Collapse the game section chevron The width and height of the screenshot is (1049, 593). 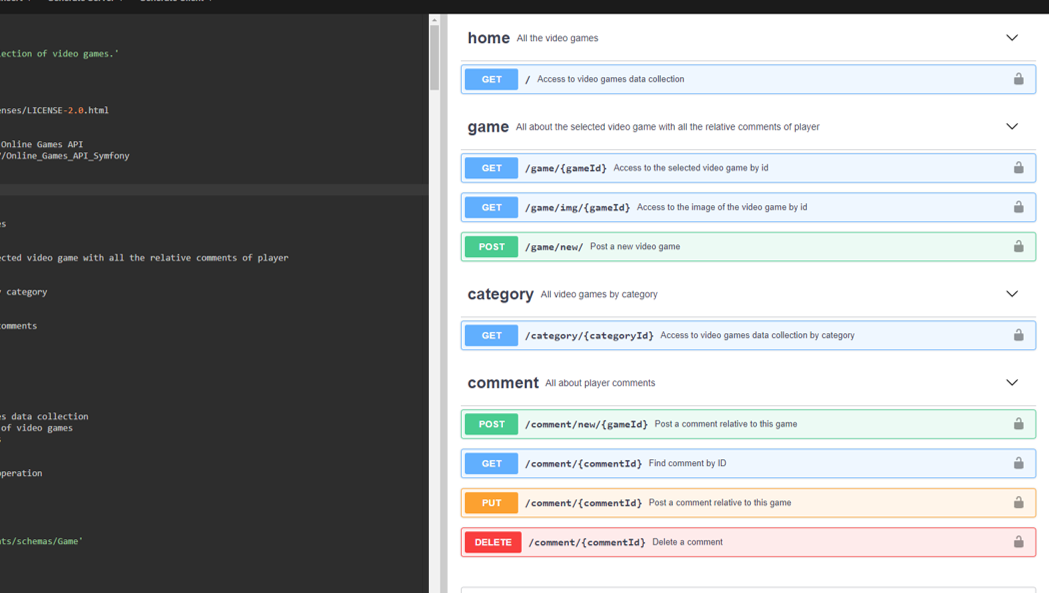tap(1011, 126)
